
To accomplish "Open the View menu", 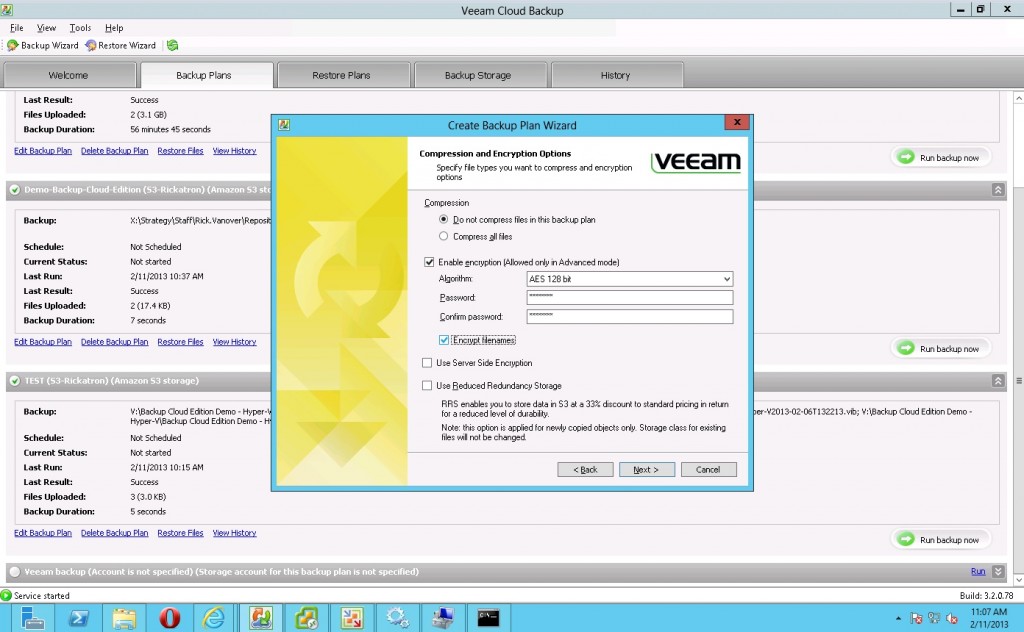I will pos(46,27).
